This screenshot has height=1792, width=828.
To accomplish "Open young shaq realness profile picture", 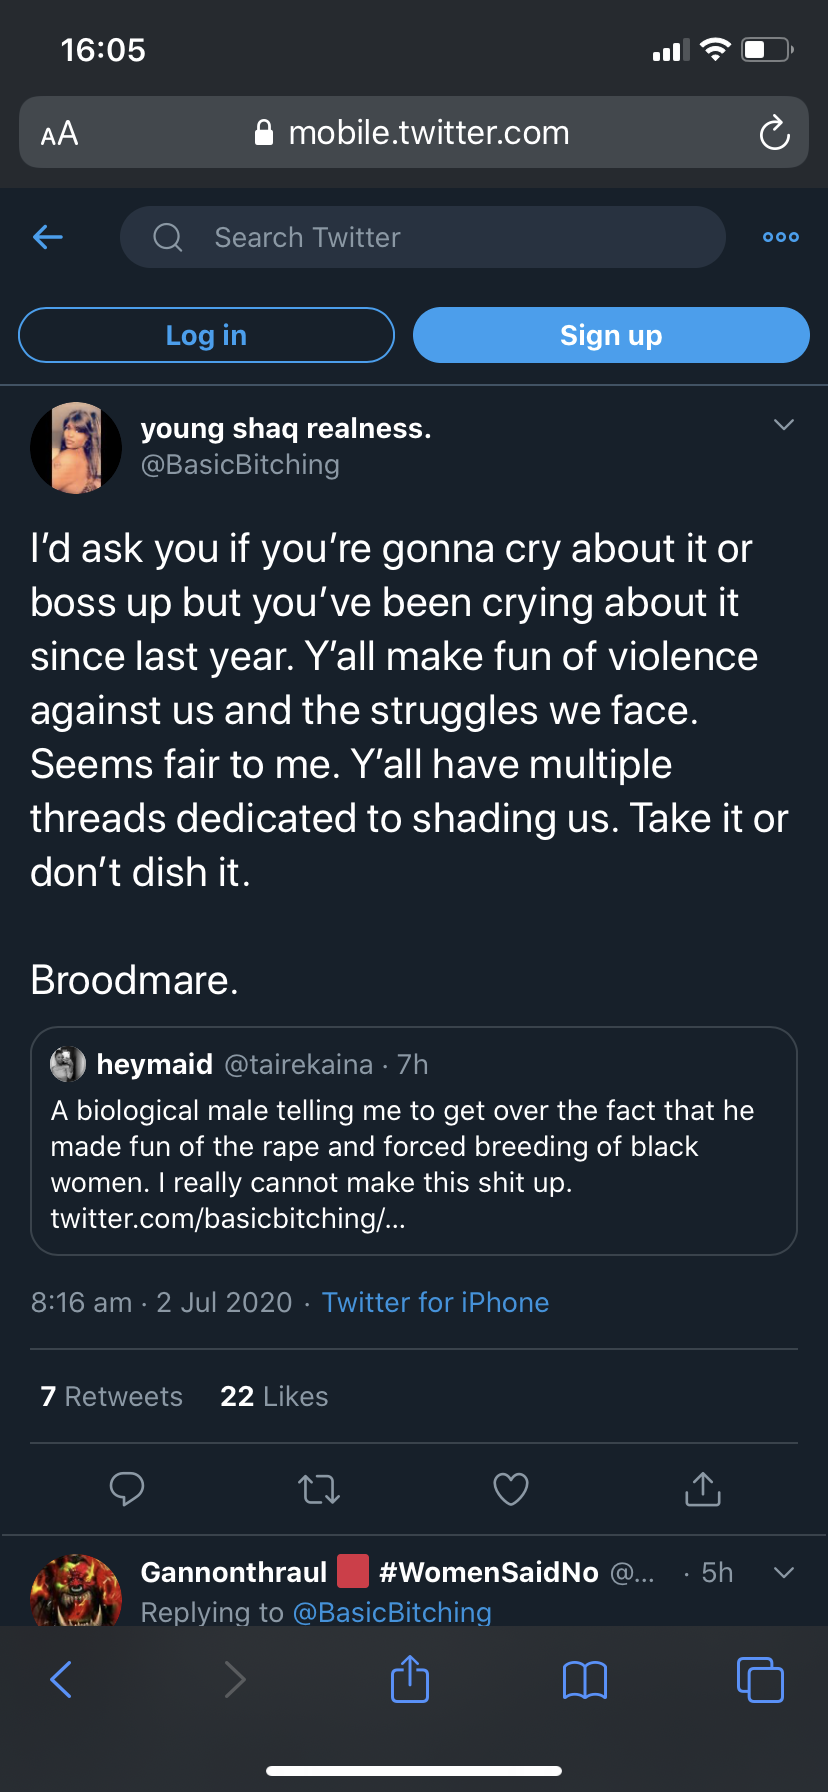I will 76,447.
